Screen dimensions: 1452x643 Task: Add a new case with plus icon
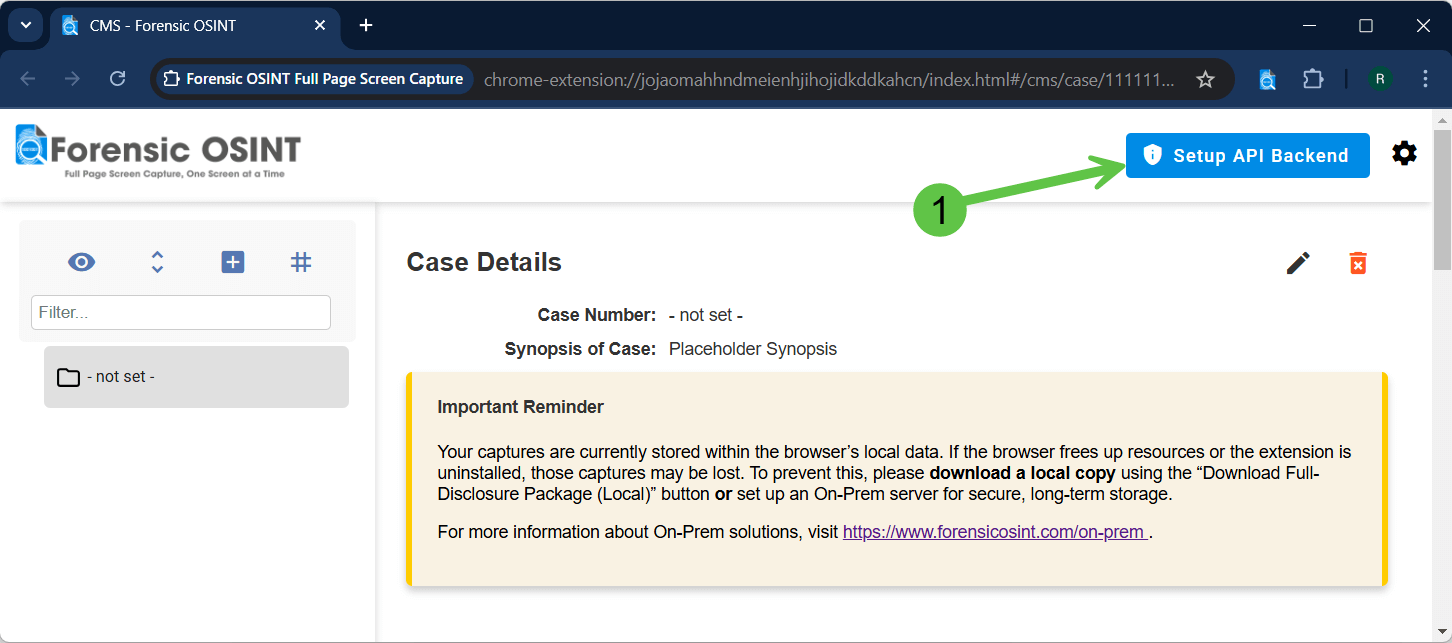pyautogui.click(x=232, y=262)
